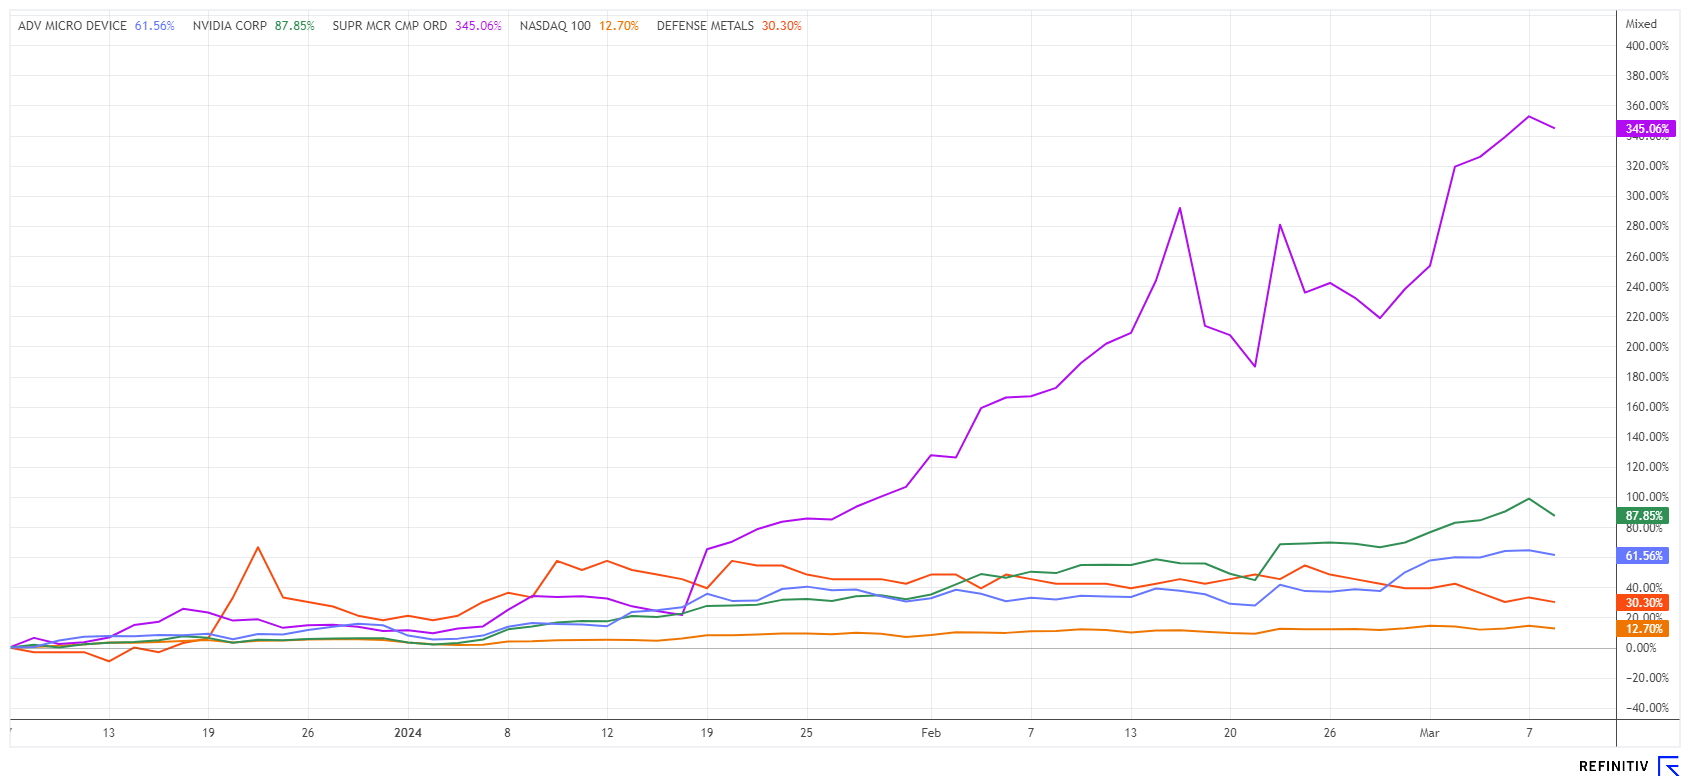
Task: Click the NVIDIA CORP legend label
Action: click(229, 26)
